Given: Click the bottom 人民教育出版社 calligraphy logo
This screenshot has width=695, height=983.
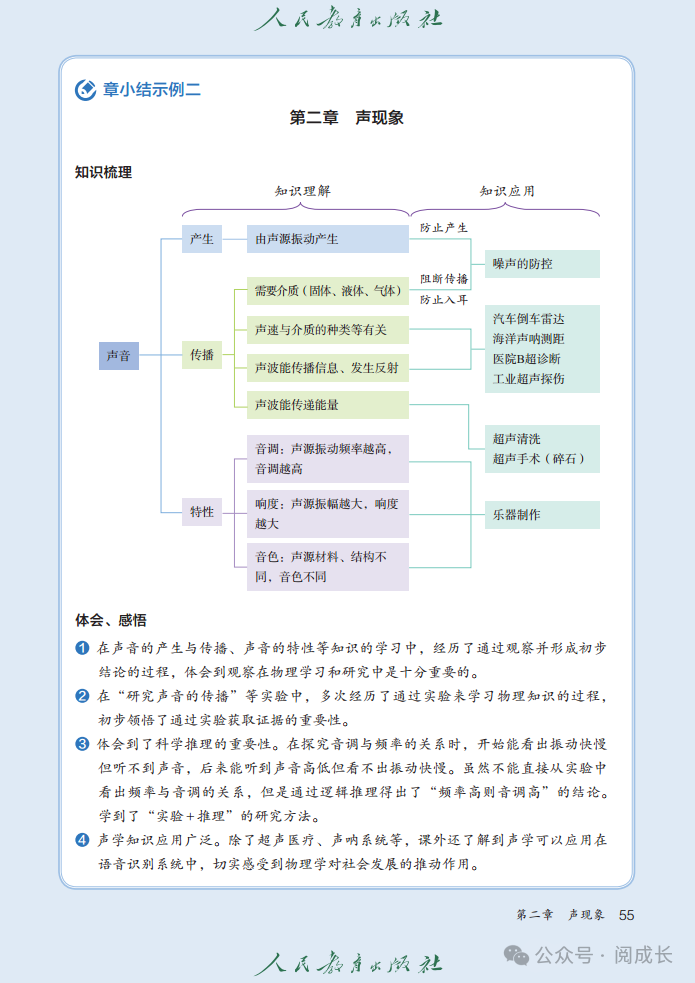Looking at the screenshot, I should (348, 964).
